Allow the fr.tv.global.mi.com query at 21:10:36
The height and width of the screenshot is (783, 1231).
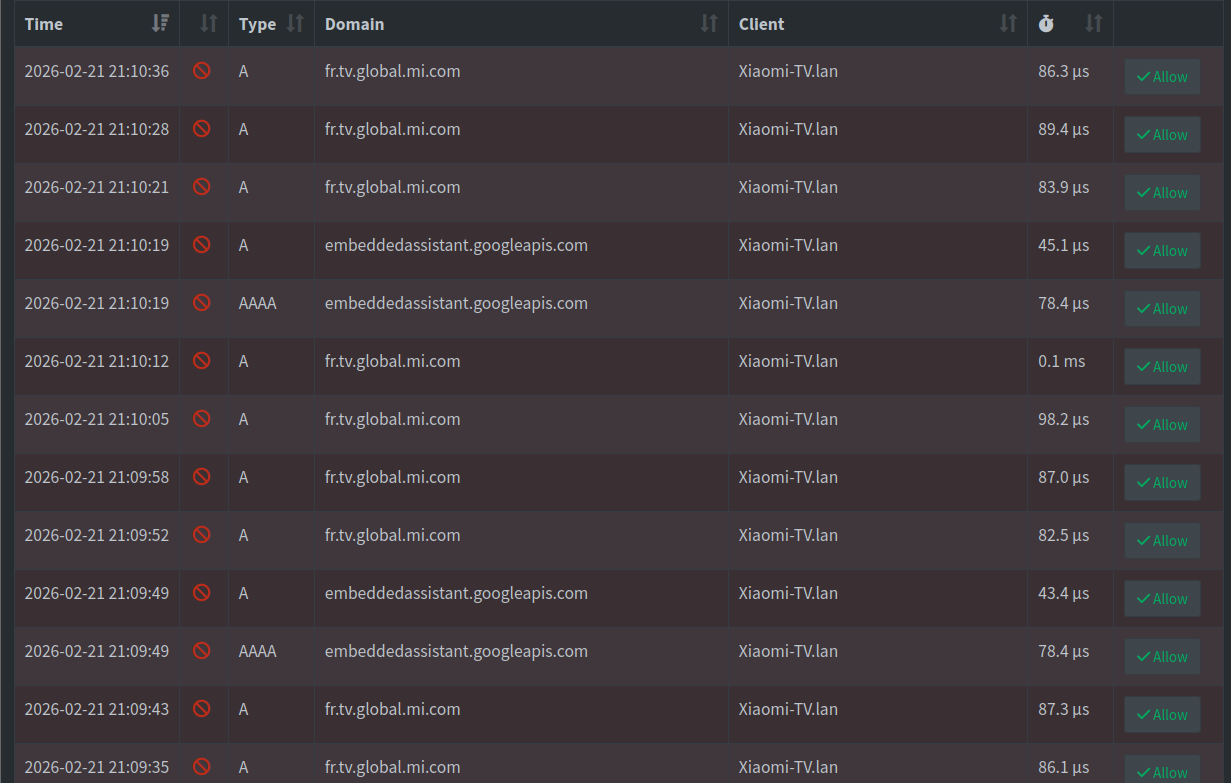(x=1162, y=77)
